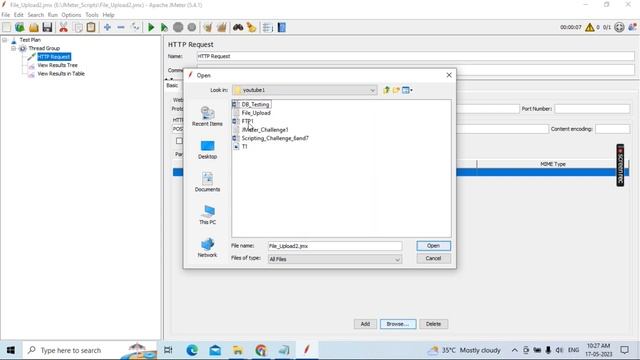The width and height of the screenshot is (640, 360).
Task: Collapse the Test Plan tree node
Action: (x=4, y=40)
